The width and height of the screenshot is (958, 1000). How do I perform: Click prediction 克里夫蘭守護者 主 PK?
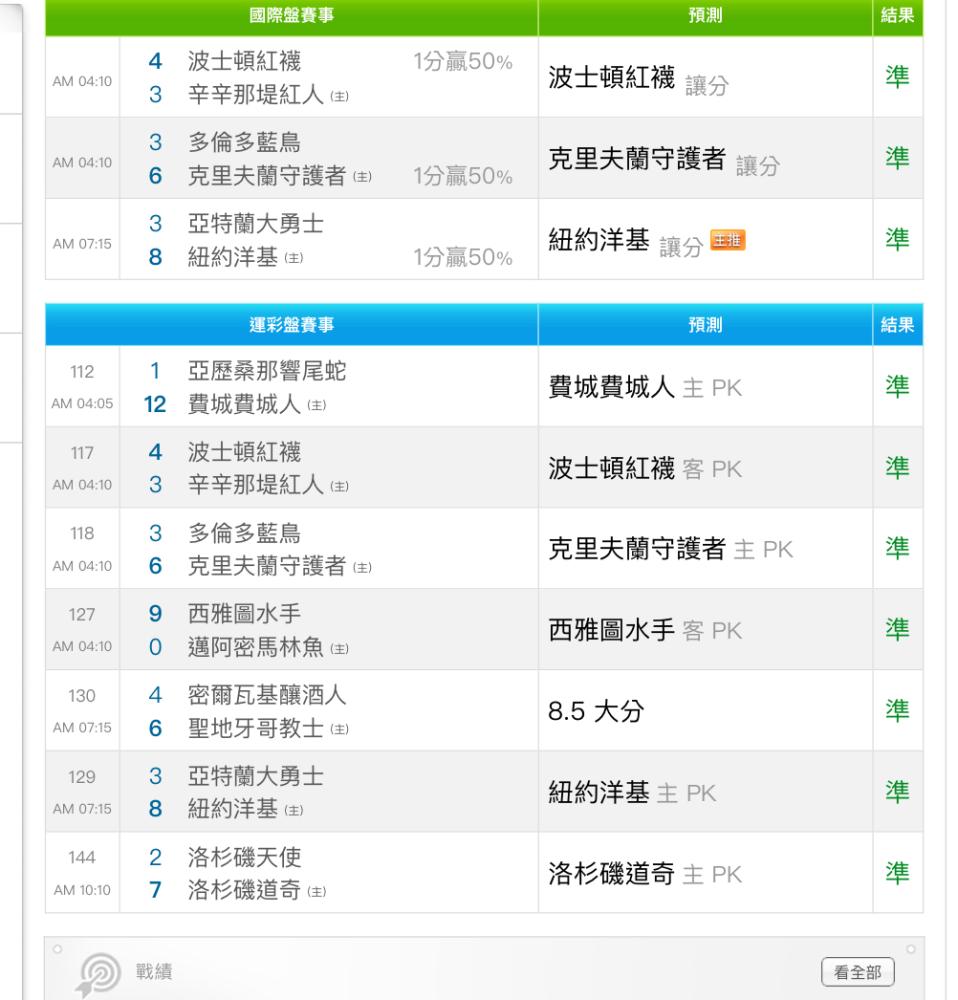(x=670, y=549)
